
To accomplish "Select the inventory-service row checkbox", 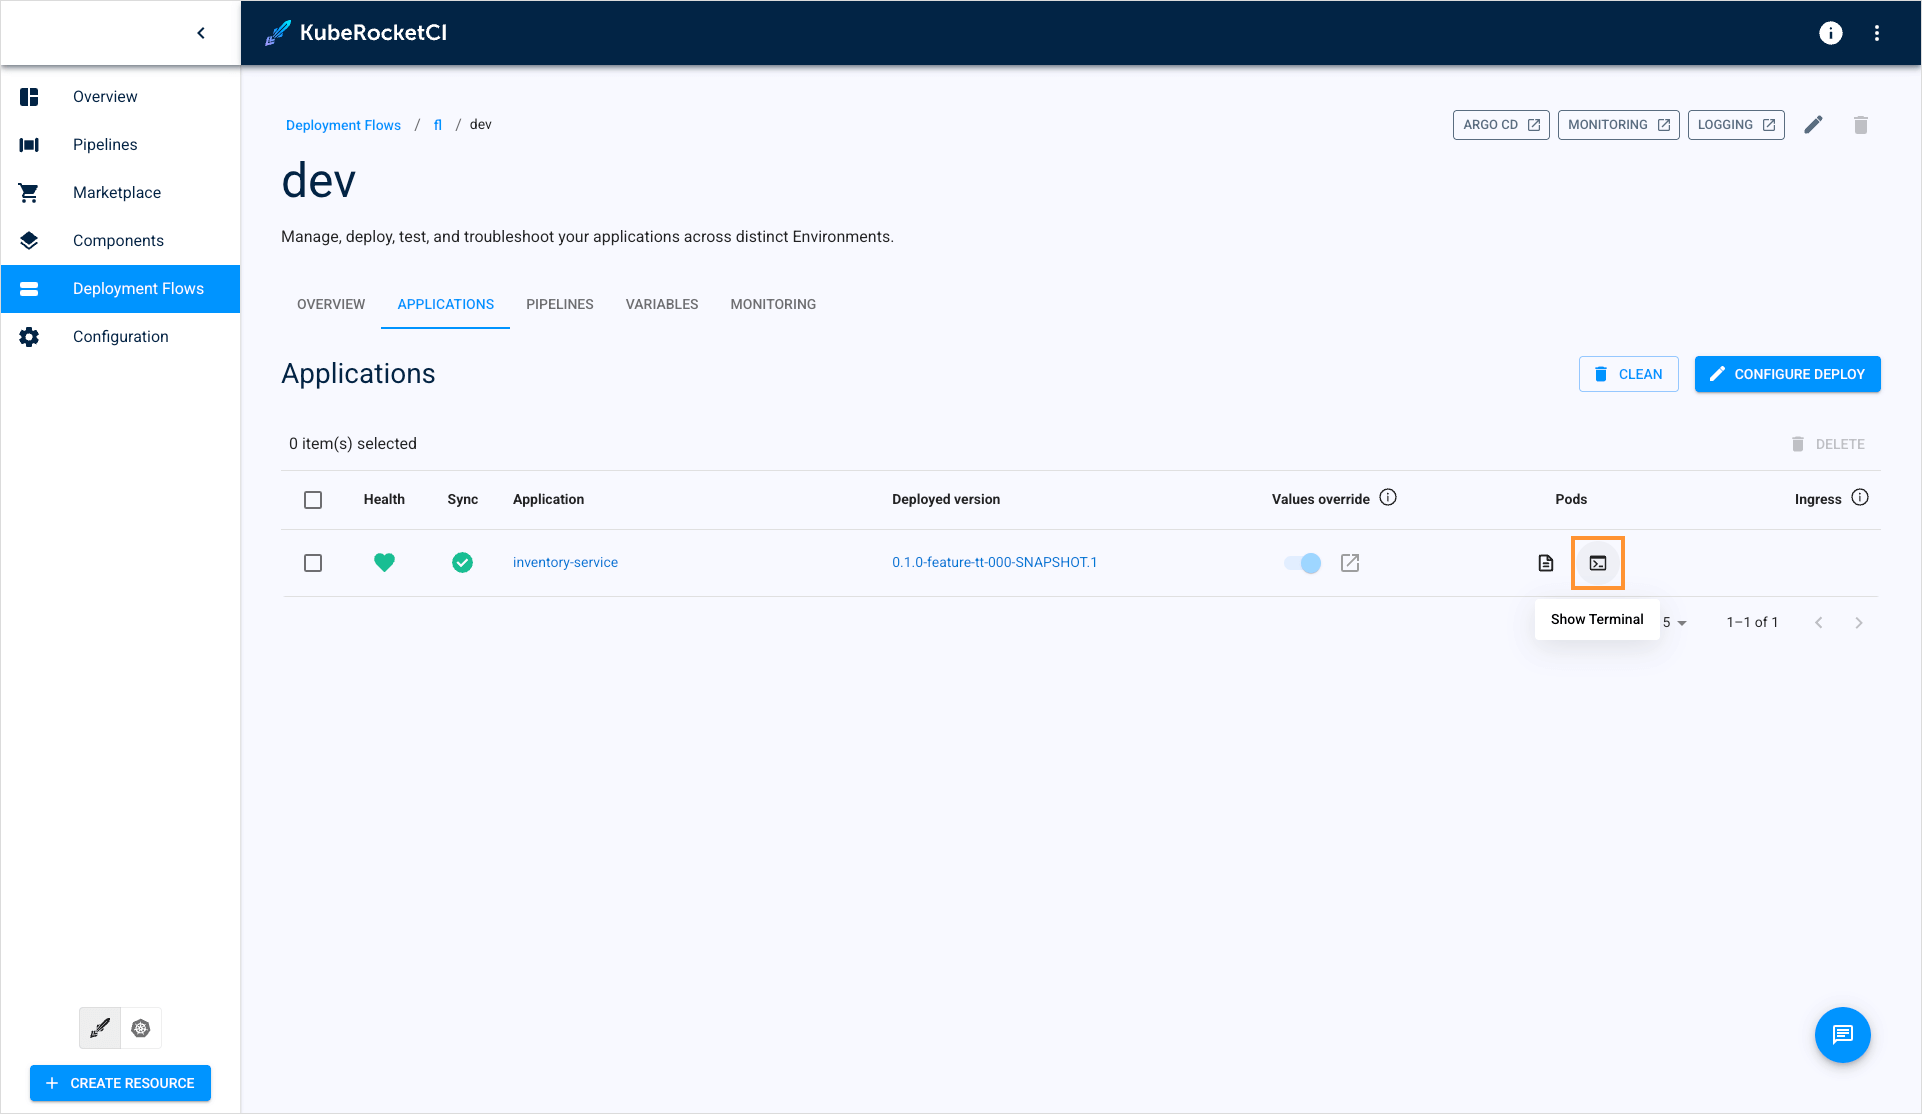I will coord(313,562).
